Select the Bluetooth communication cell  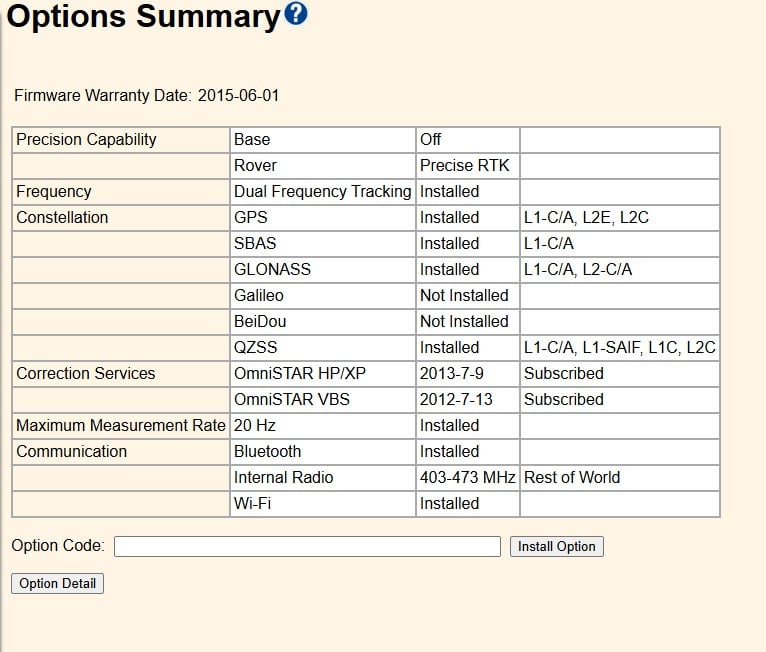(x=267, y=451)
